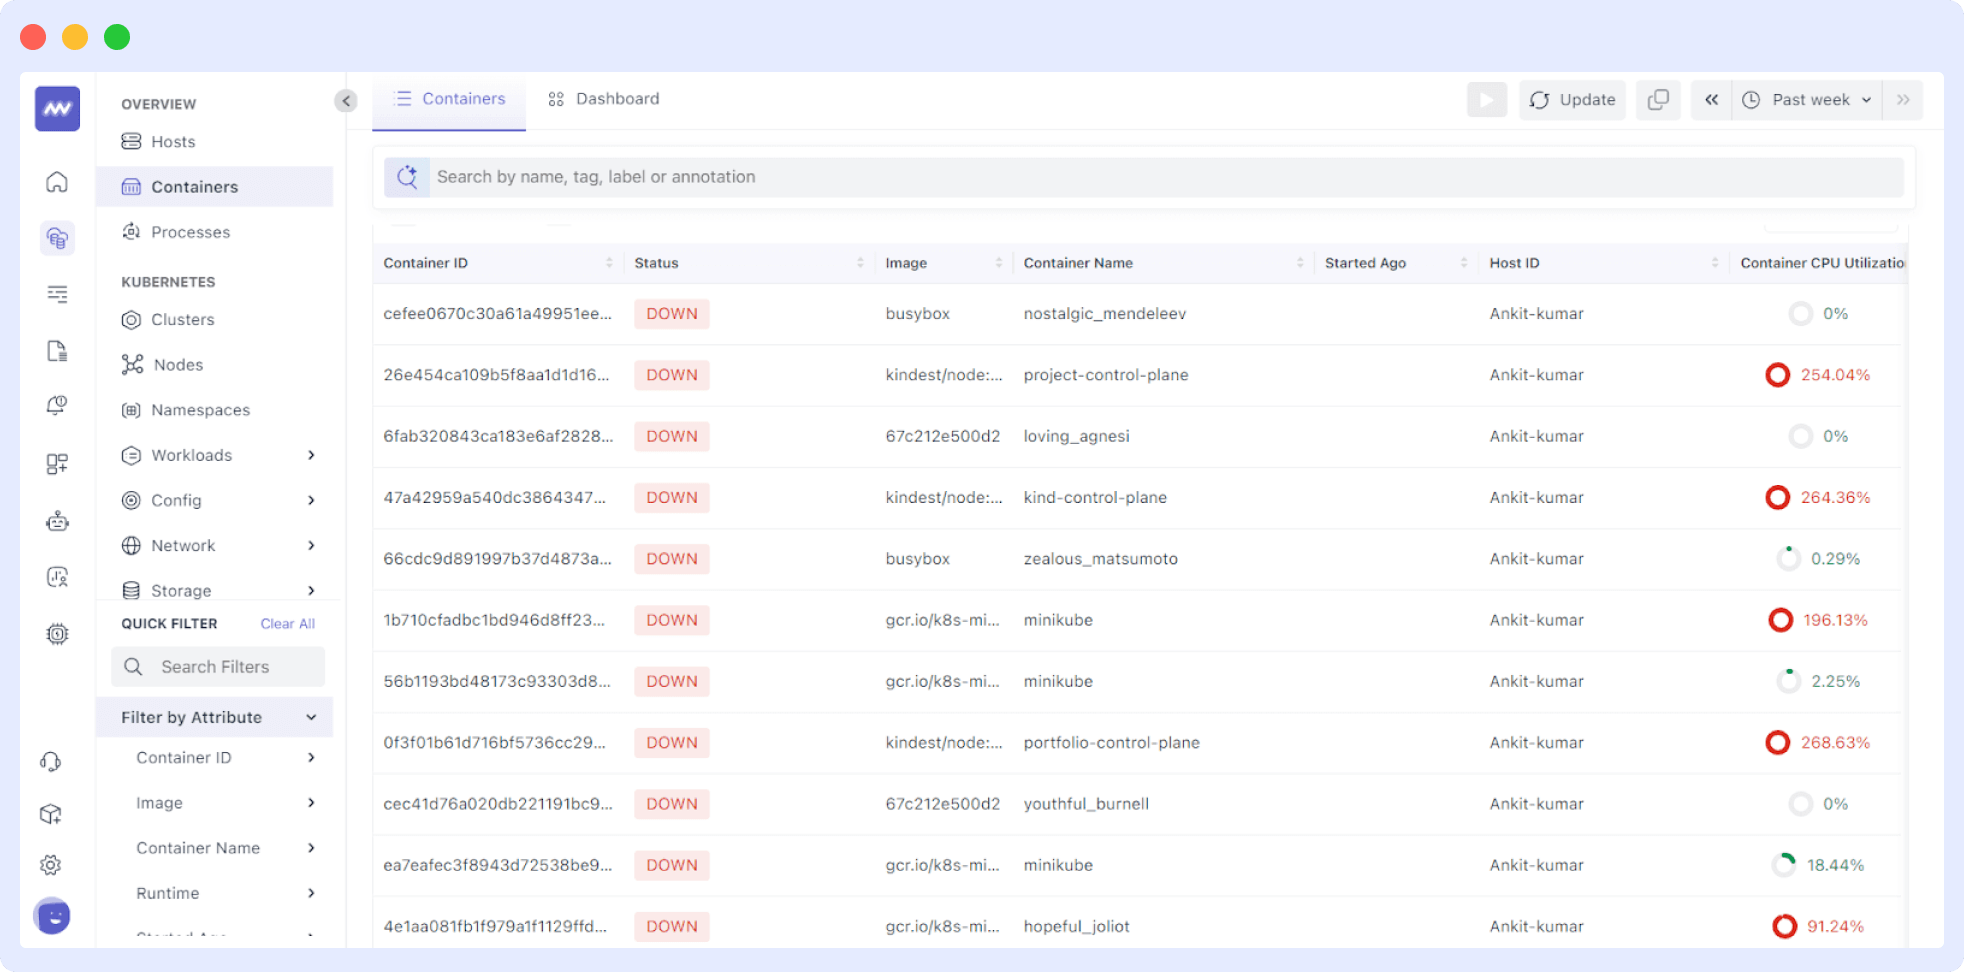Click the integrations grid icon in sidebar
The height and width of the screenshot is (972, 1964).
57,463
